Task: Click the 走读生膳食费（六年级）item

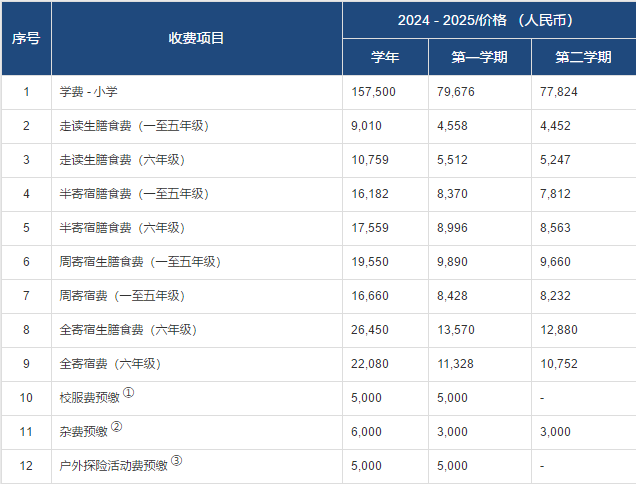Action: pyautogui.click(x=123, y=160)
